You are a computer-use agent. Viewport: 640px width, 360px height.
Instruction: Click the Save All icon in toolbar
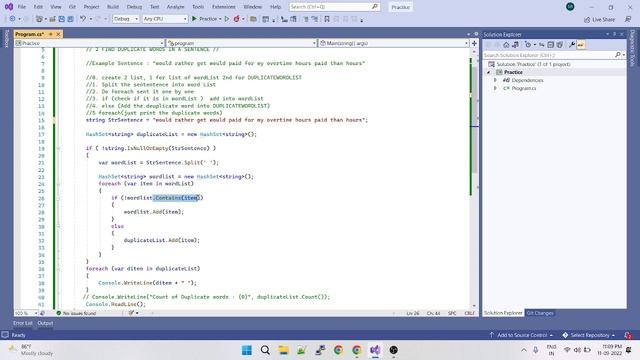pos(71,19)
